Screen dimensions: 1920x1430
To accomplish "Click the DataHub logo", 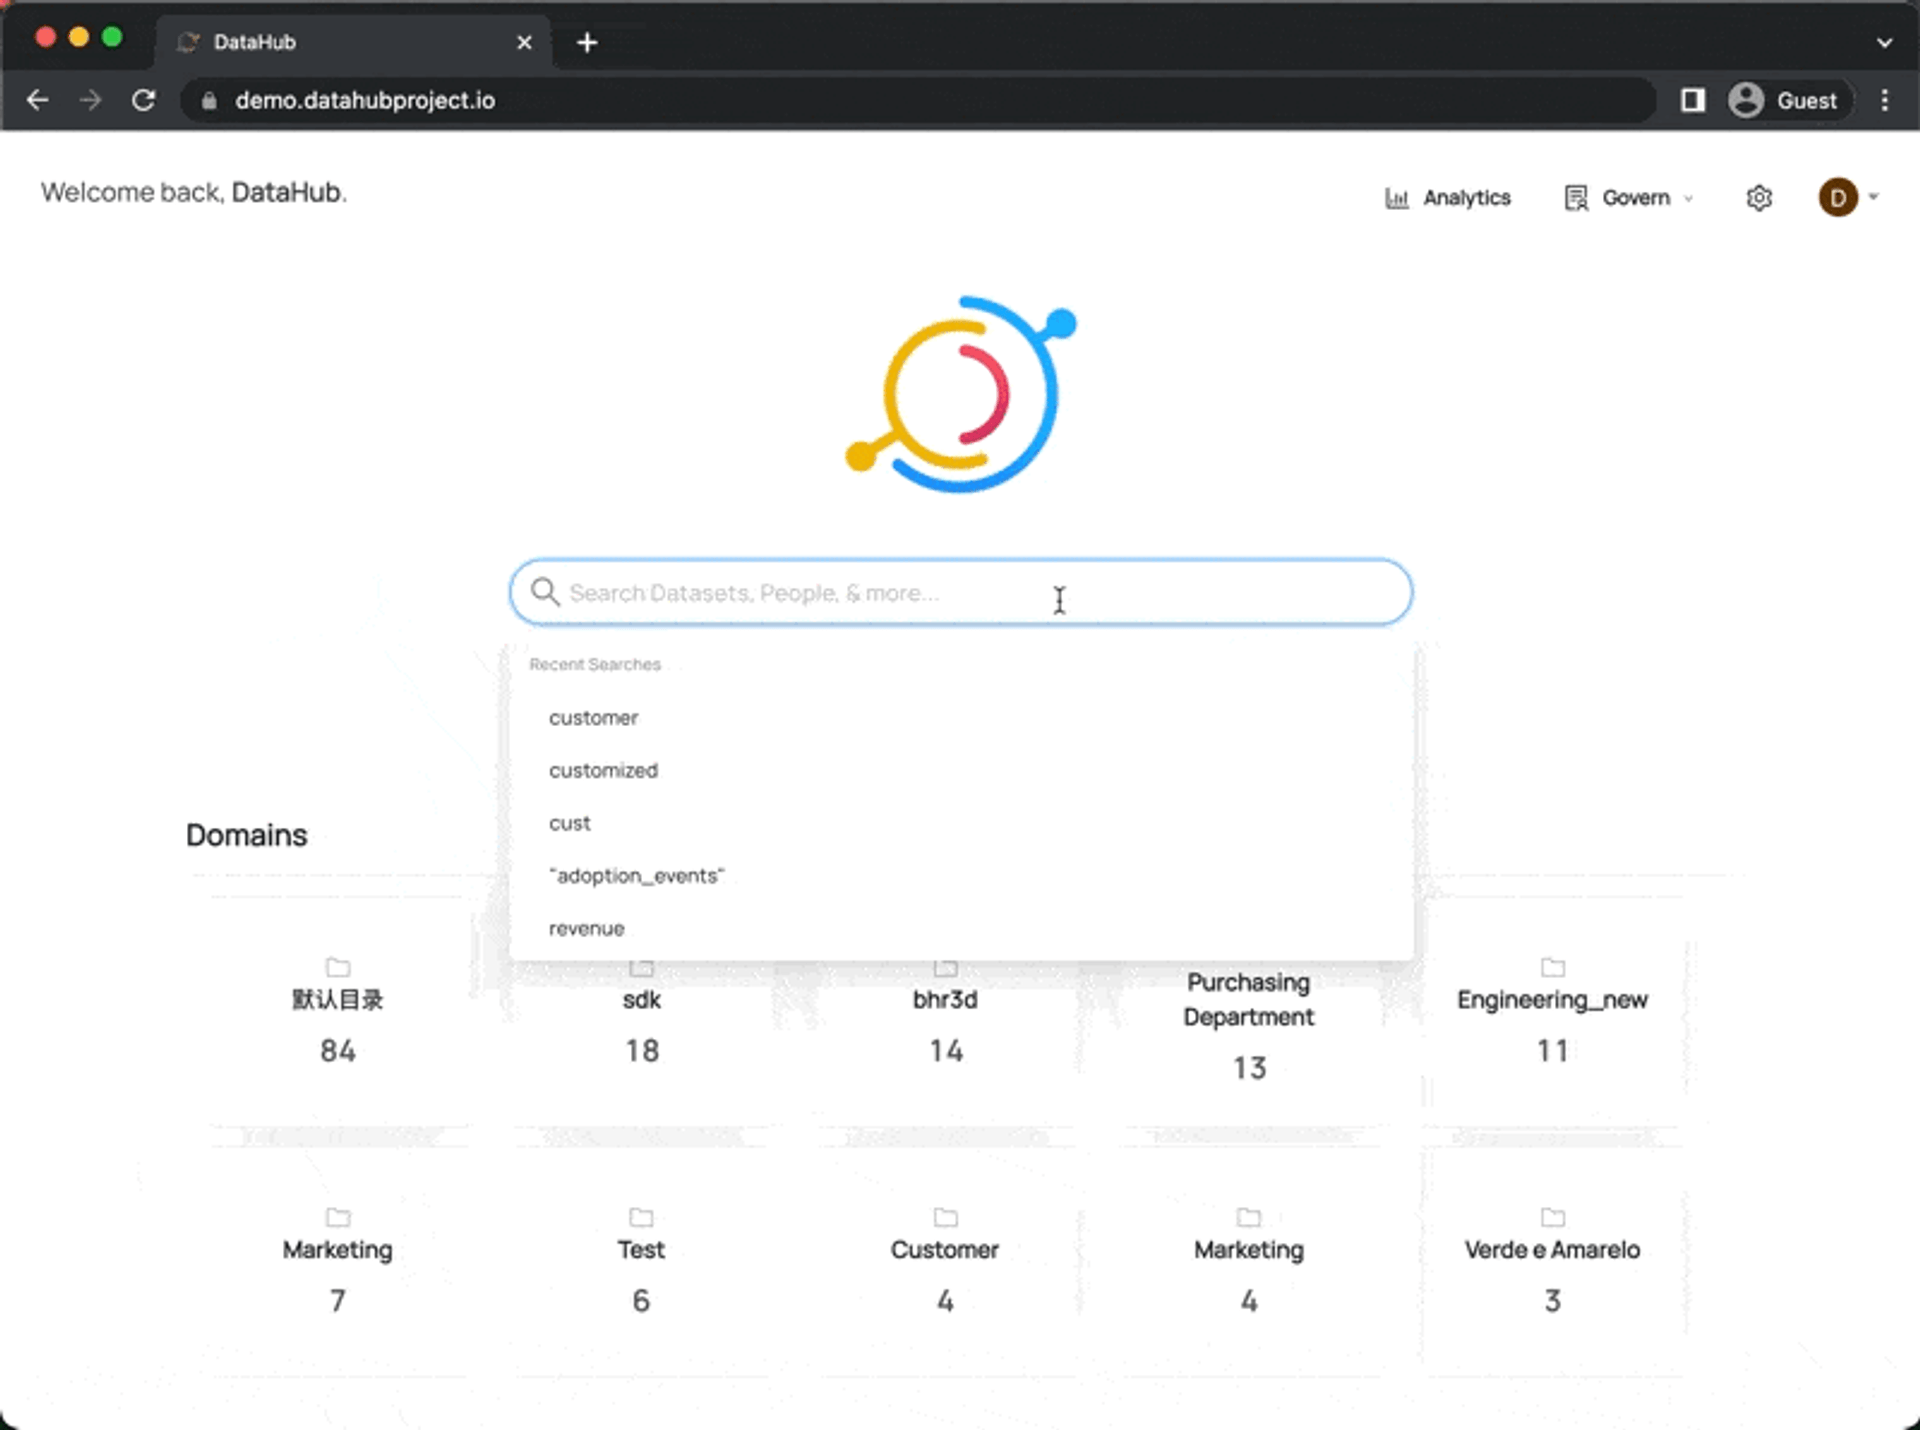I will [x=961, y=394].
